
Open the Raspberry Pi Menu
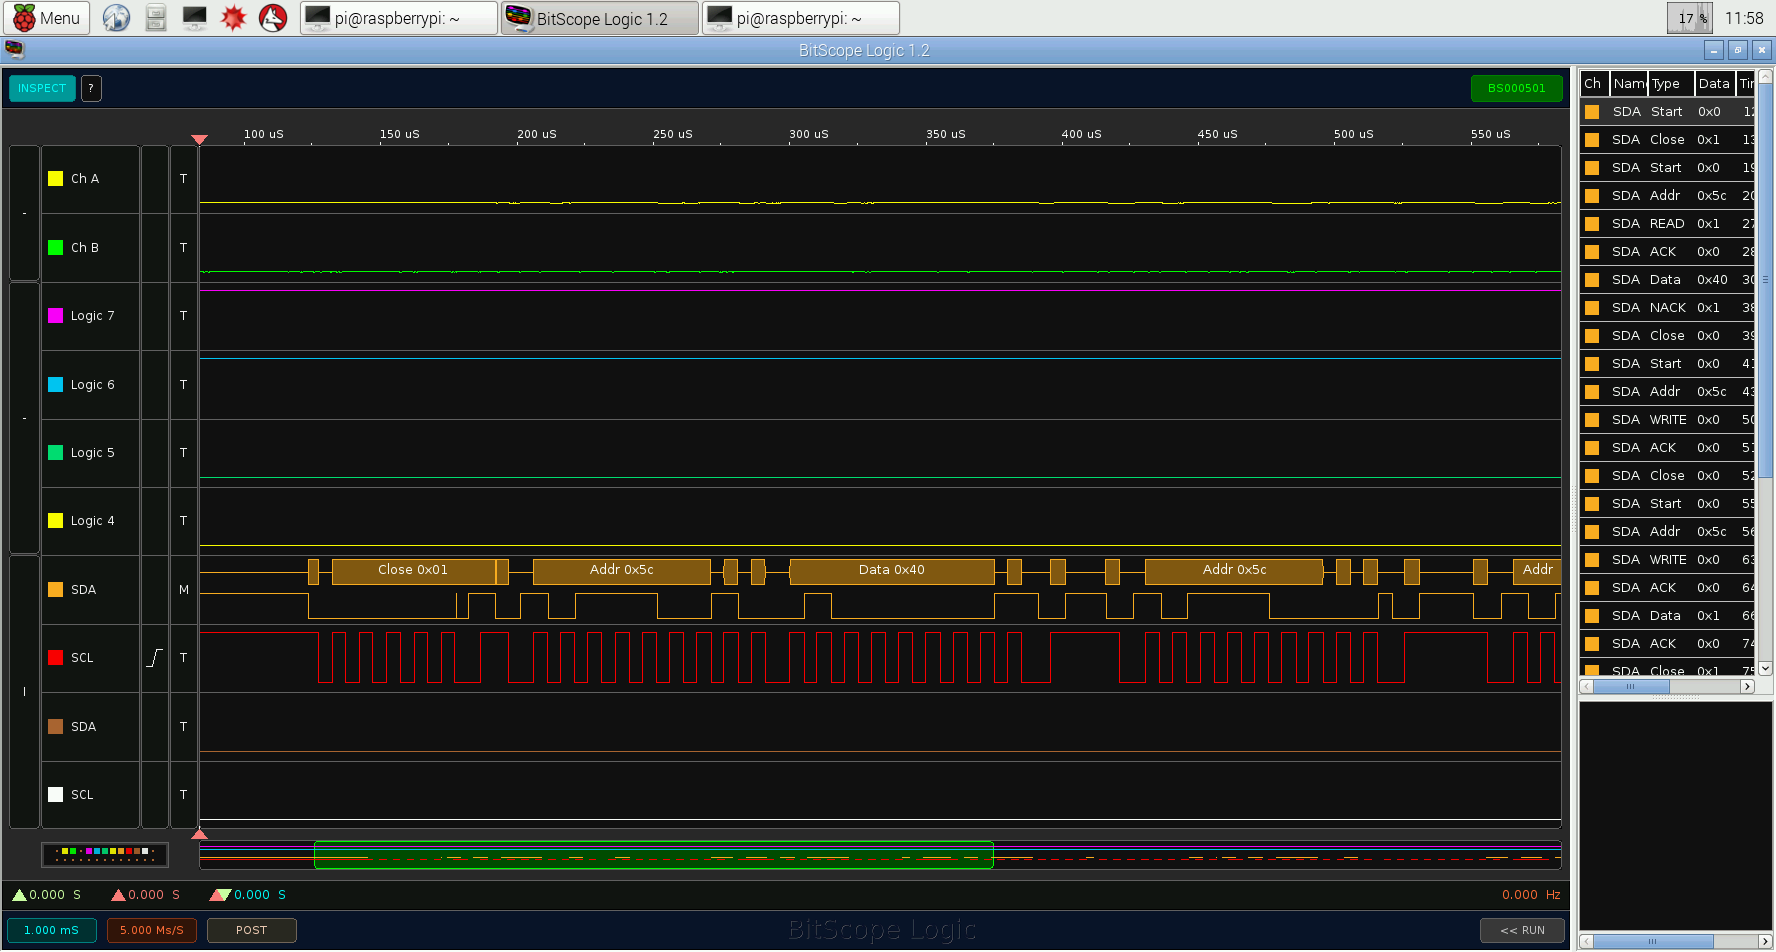tap(46, 17)
